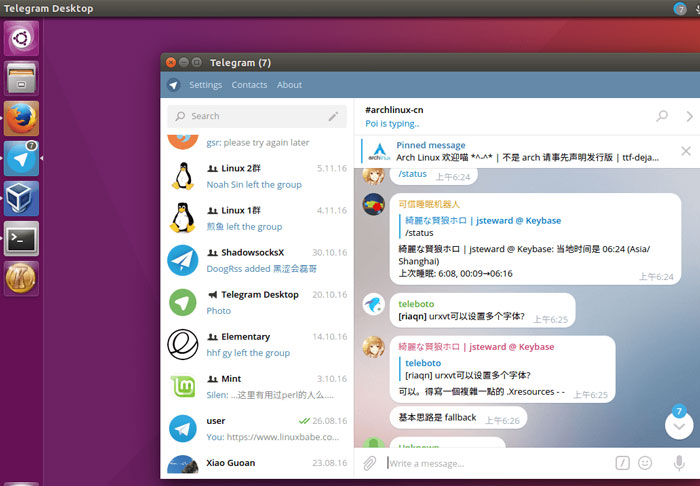The height and width of the screenshot is (486, 700).
Task: Click quoted teleboto reply in jsteward message
Action: 467,369
